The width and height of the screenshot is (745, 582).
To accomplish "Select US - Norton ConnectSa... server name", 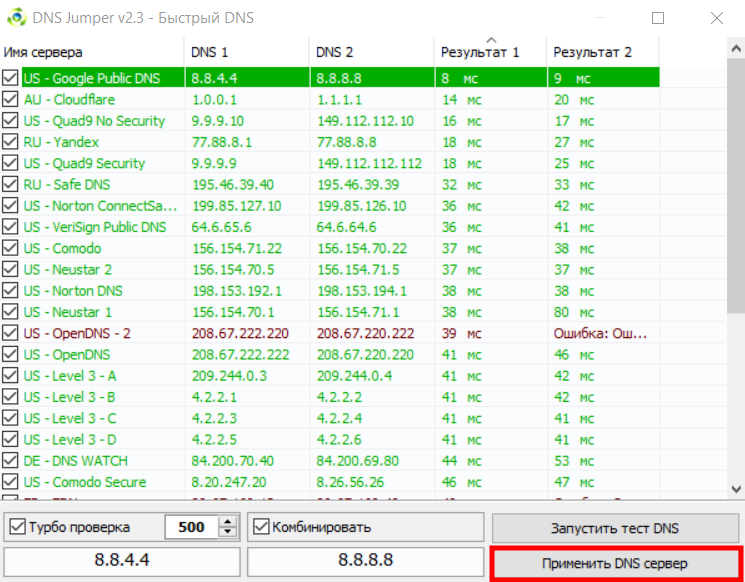I will pos(100,206).
